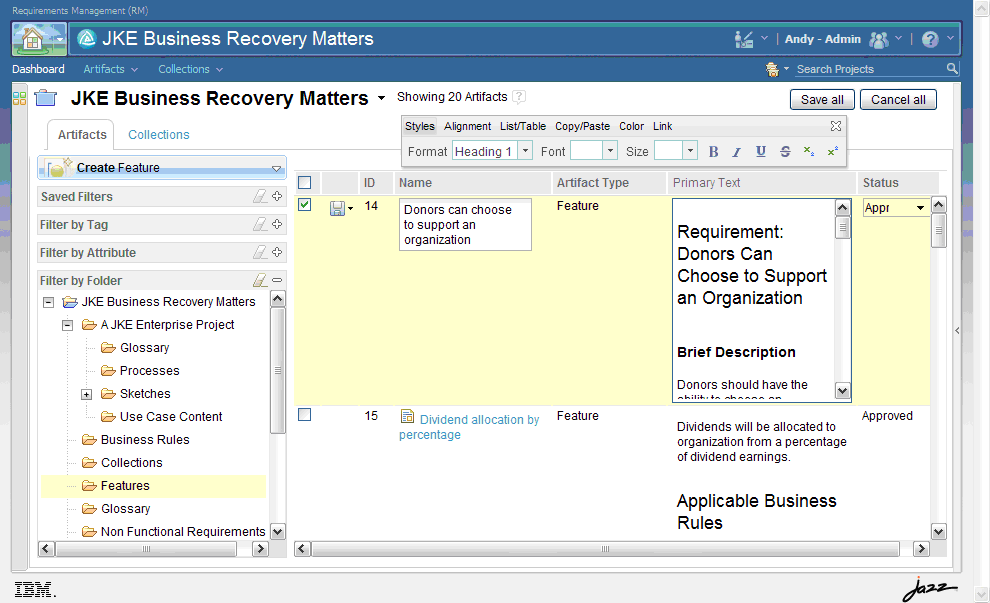Select the Features folder

pos(125,486)
